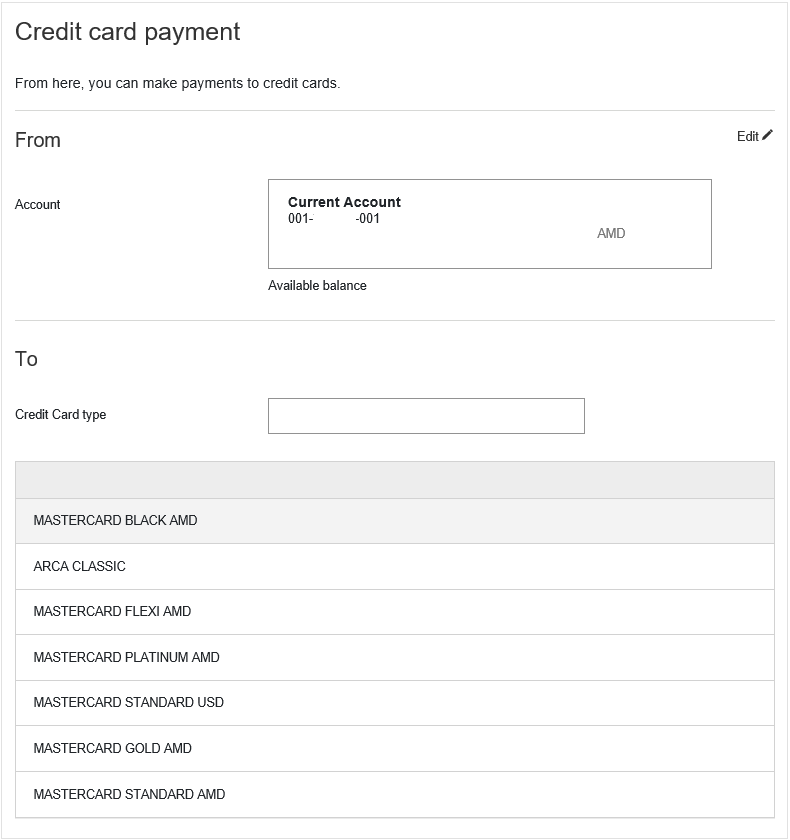The image size is (790, 840).
Task: Select MASTERCARD PLATINUM AMD entry
Action: tap(395, 657)
